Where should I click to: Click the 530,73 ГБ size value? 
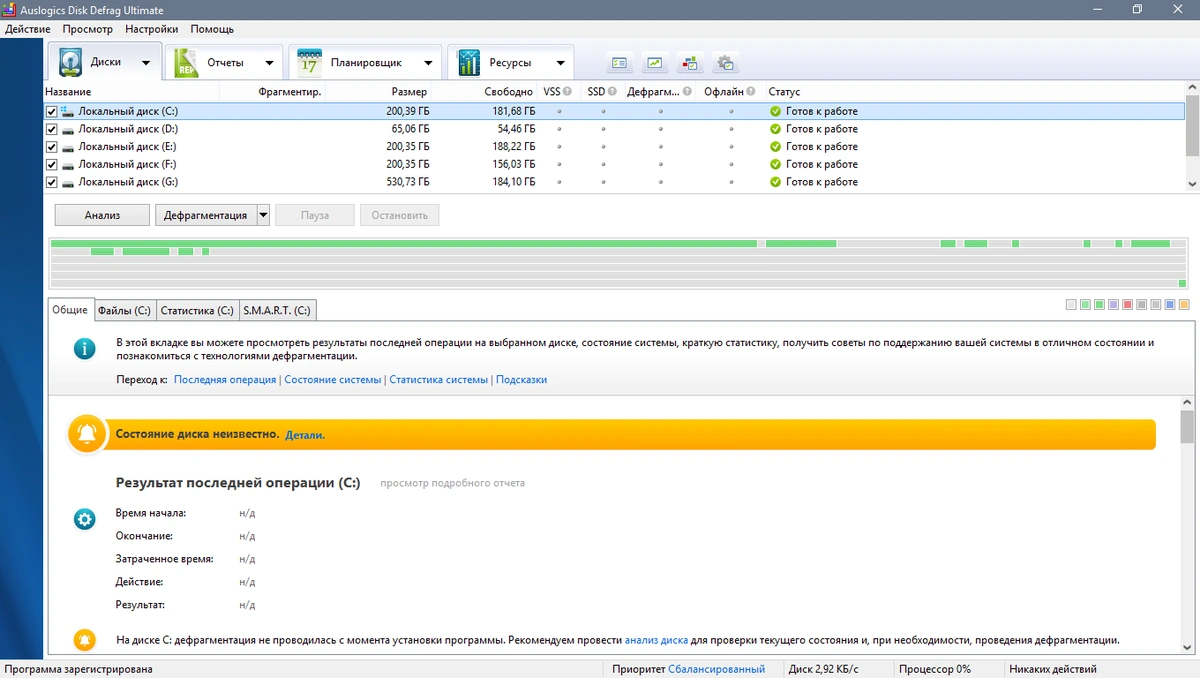(408, 182)
